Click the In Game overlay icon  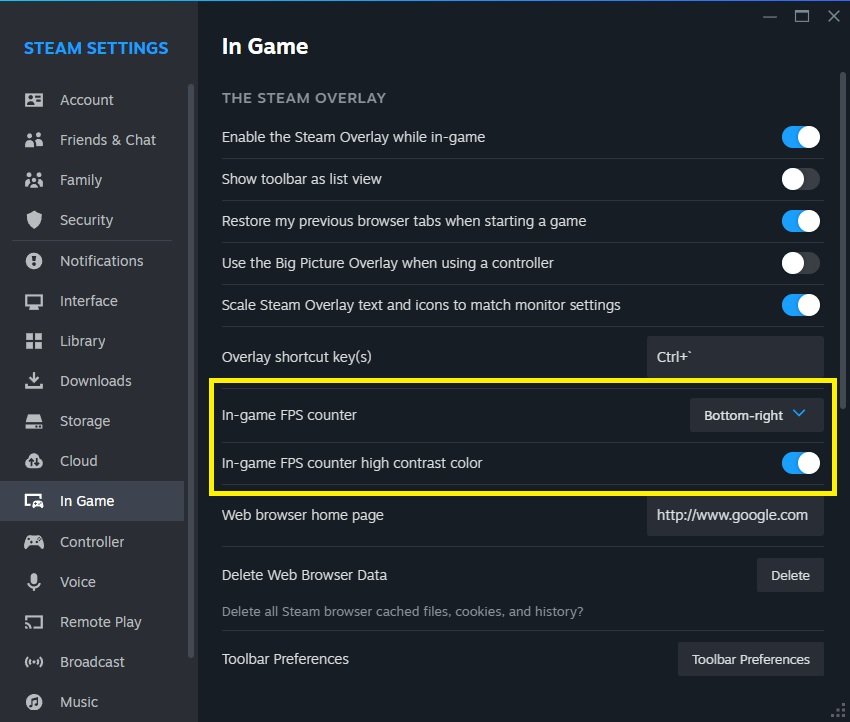pyautogui.click(x=34, y=501)
